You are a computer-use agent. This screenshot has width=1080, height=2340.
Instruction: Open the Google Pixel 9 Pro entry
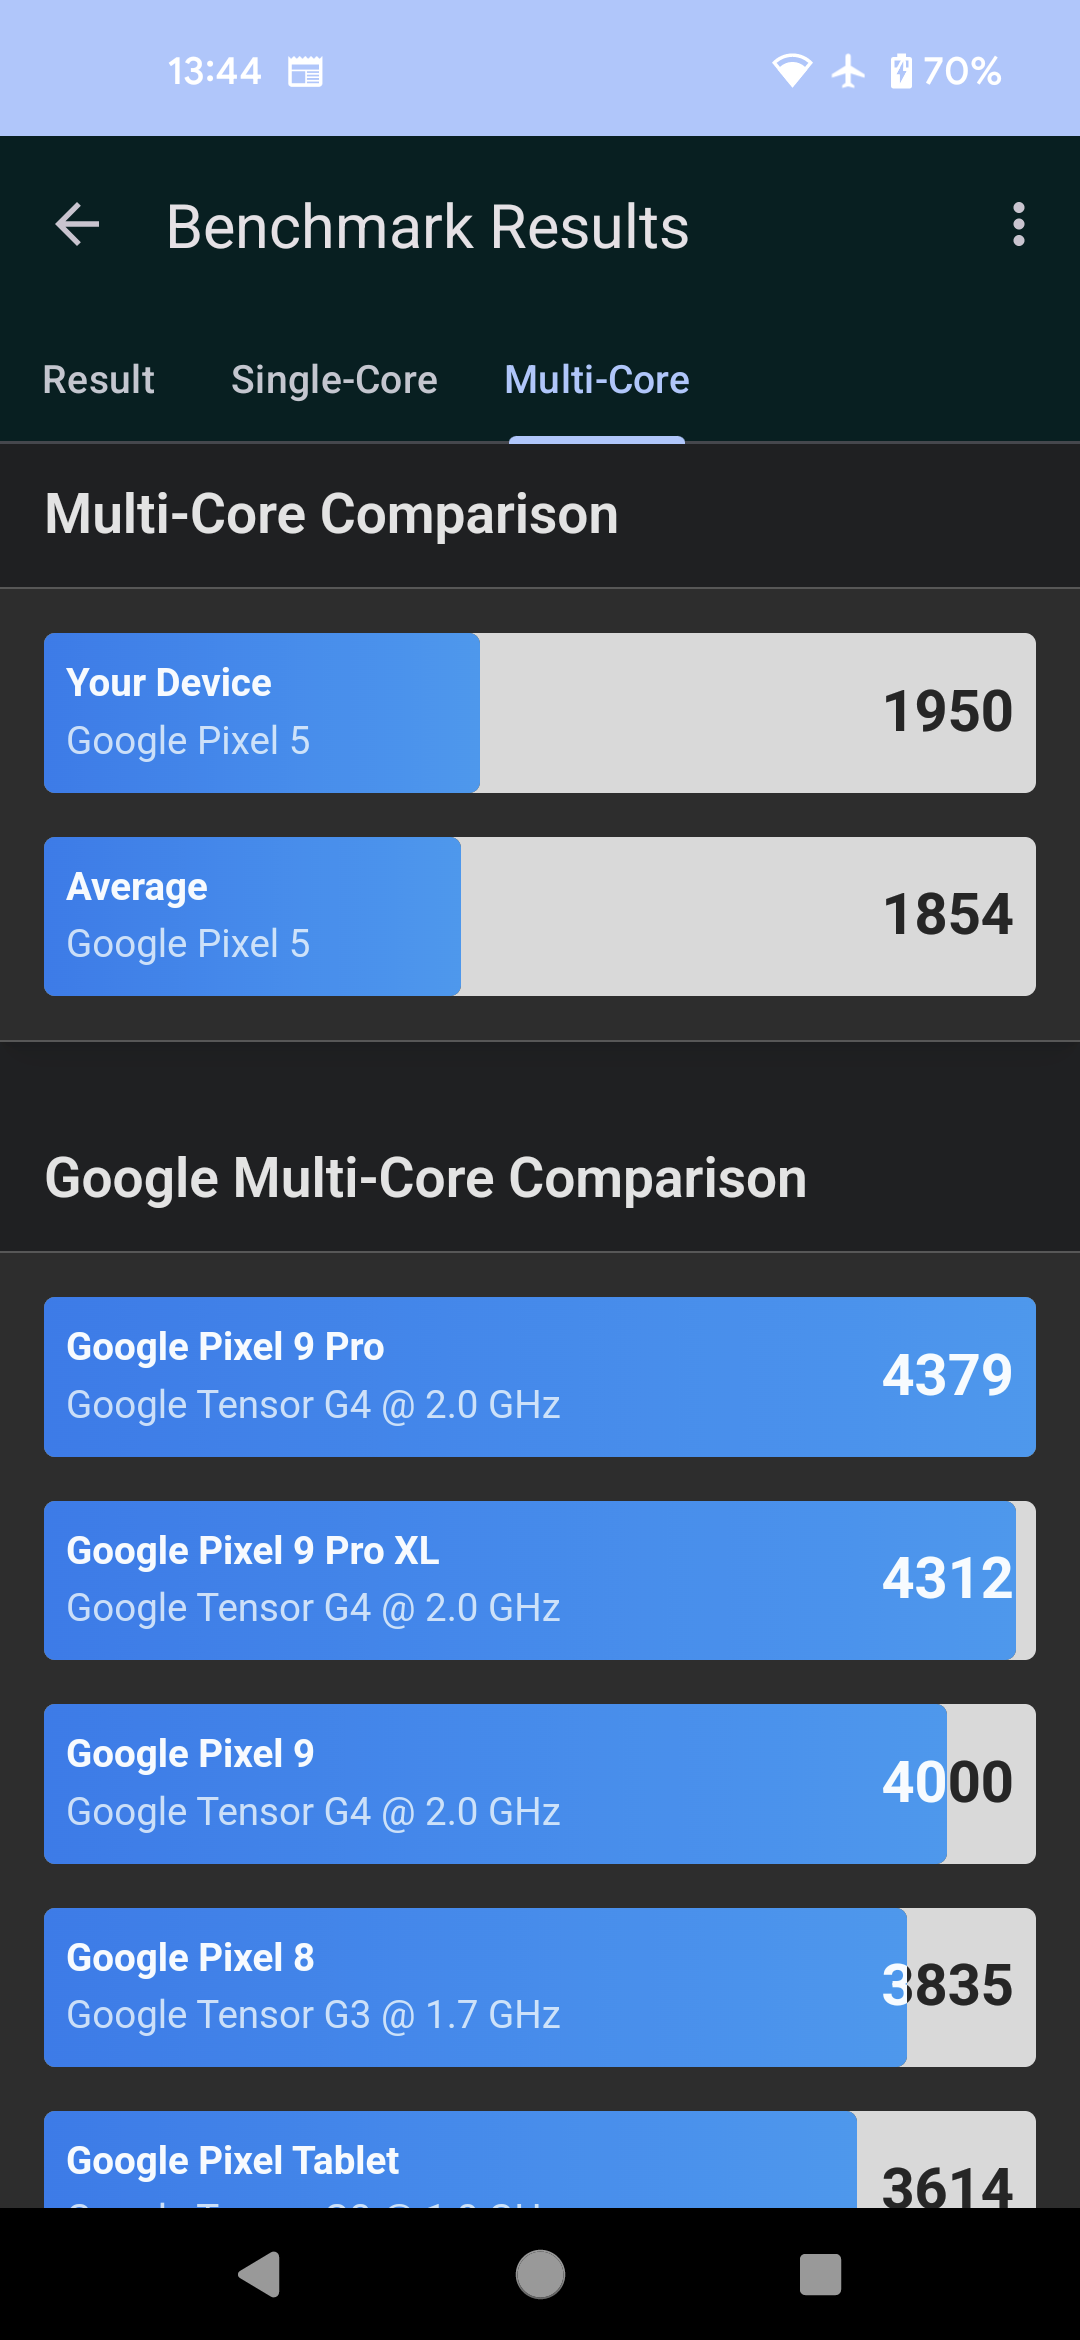point(540,1377)
